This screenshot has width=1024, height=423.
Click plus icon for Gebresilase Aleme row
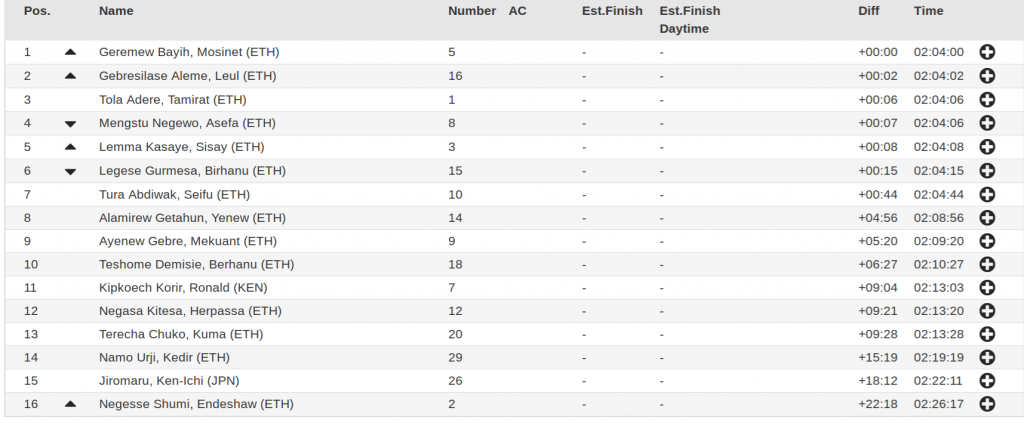(x=987, y=76)
